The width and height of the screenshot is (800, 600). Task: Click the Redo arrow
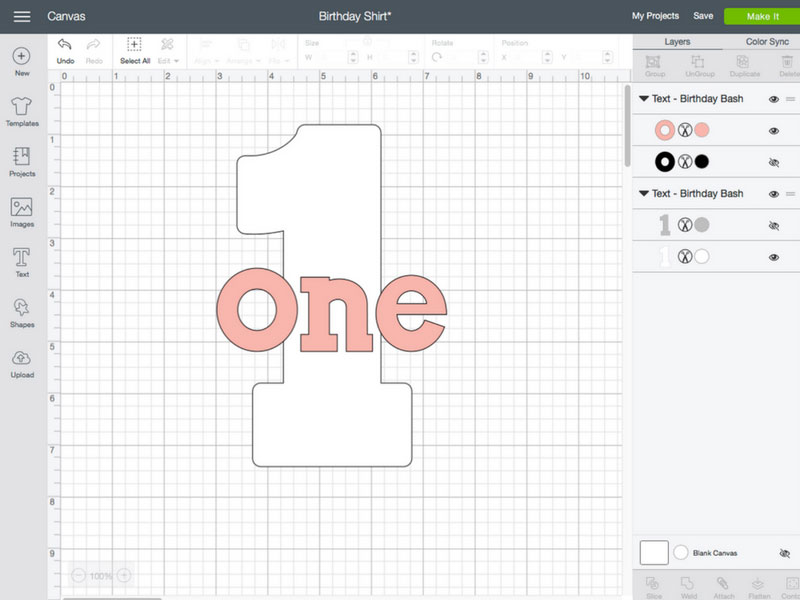[x=94, y=44]
